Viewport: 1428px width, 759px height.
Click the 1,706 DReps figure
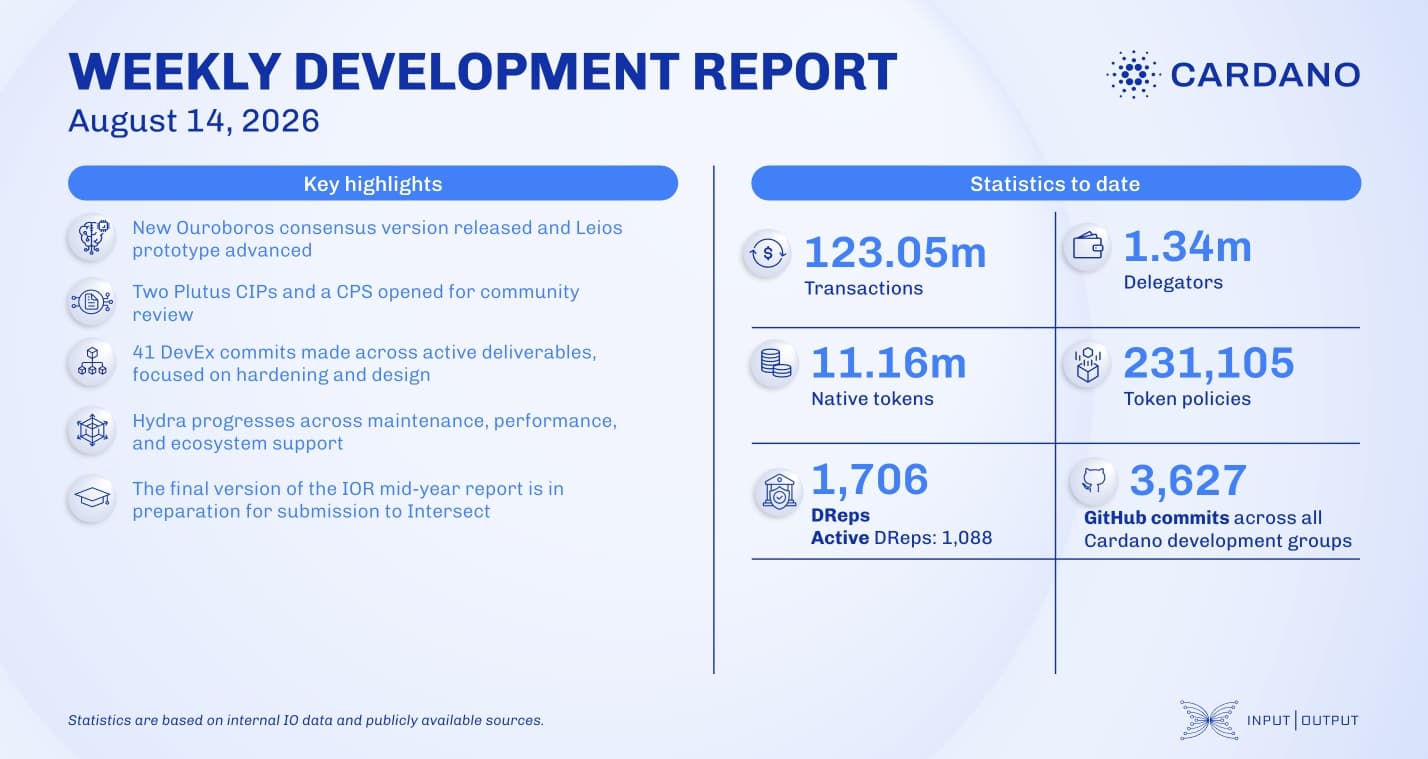click(x=870, y=479)
